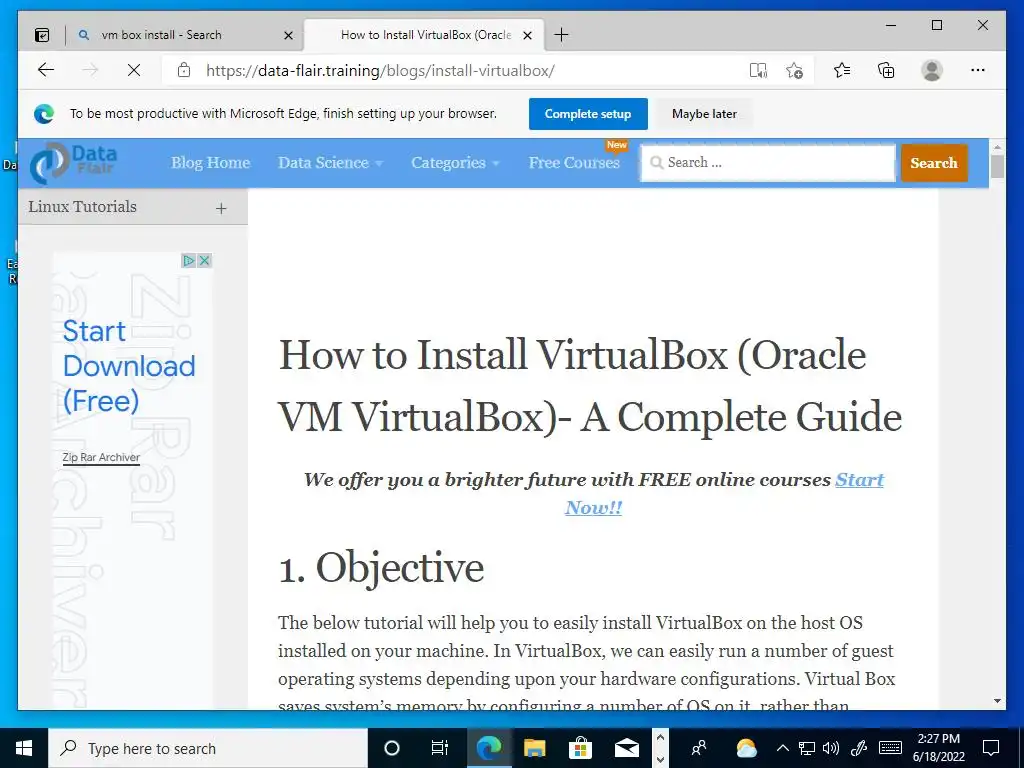This screenshot has width=1024, height=768.
Task: Open Collections panel
Action: click(x=886, y=70)
